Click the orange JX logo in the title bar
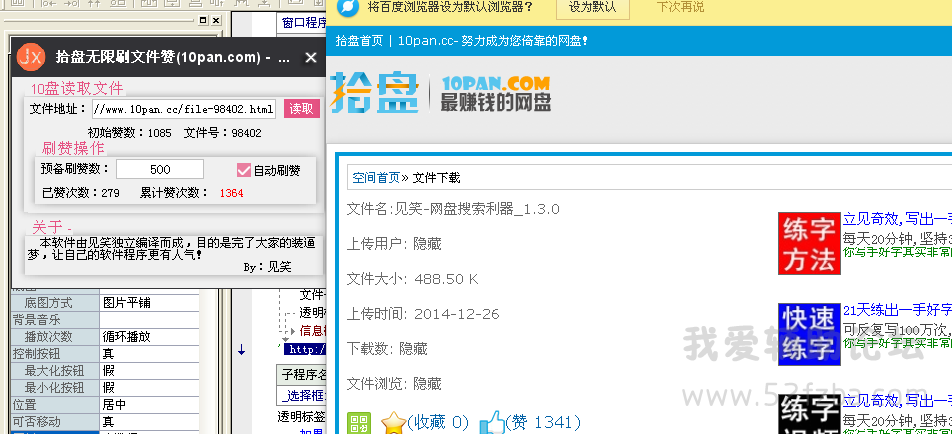The height and width of the screenshot is (434, 952). pyautogui.click(x=30, y=57)
